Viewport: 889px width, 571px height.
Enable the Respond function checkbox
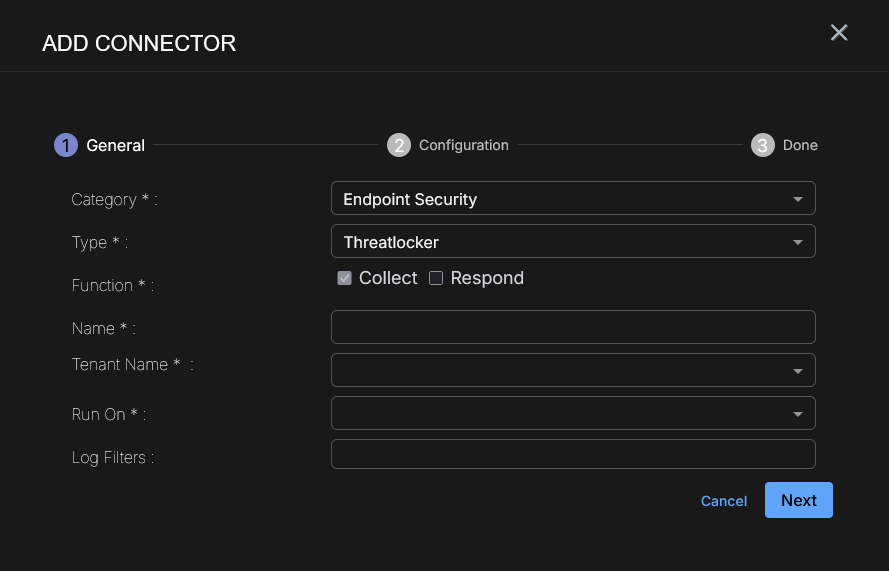point(436,278)
